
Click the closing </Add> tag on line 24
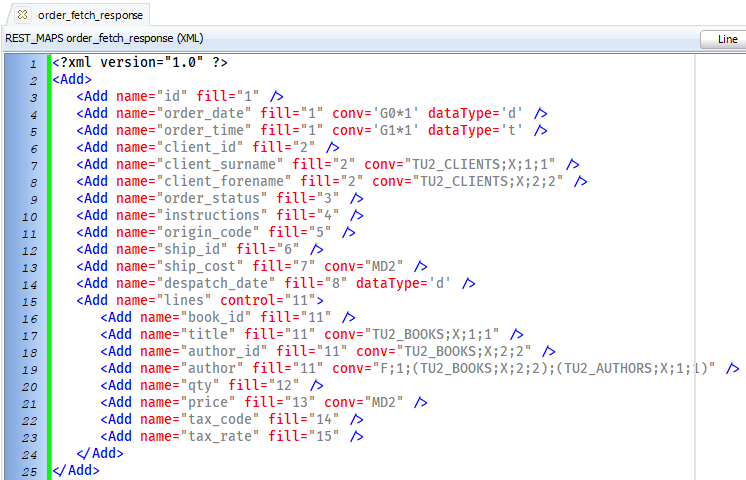pos(100,454)
